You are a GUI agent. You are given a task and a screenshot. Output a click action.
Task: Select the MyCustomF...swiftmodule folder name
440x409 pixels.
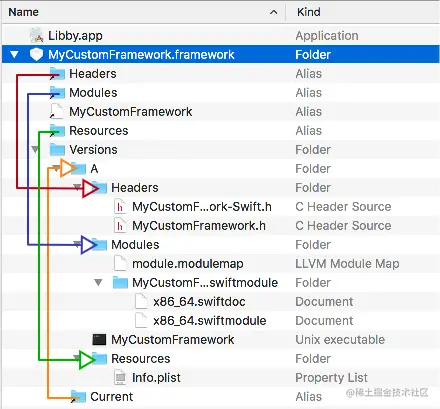coord(205,282)
